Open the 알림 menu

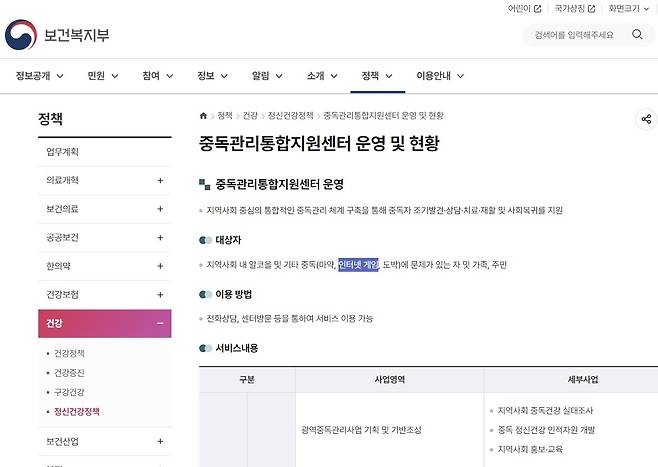point(267,76)
